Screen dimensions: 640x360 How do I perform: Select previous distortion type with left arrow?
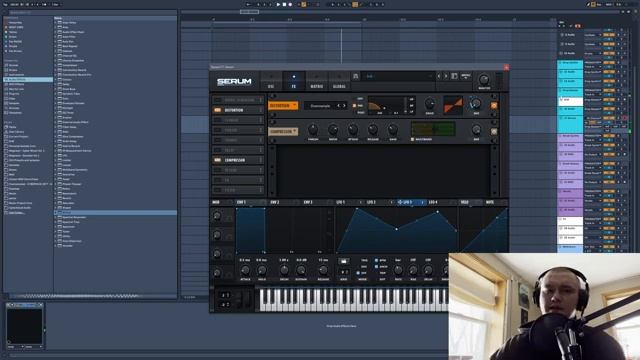338,106
